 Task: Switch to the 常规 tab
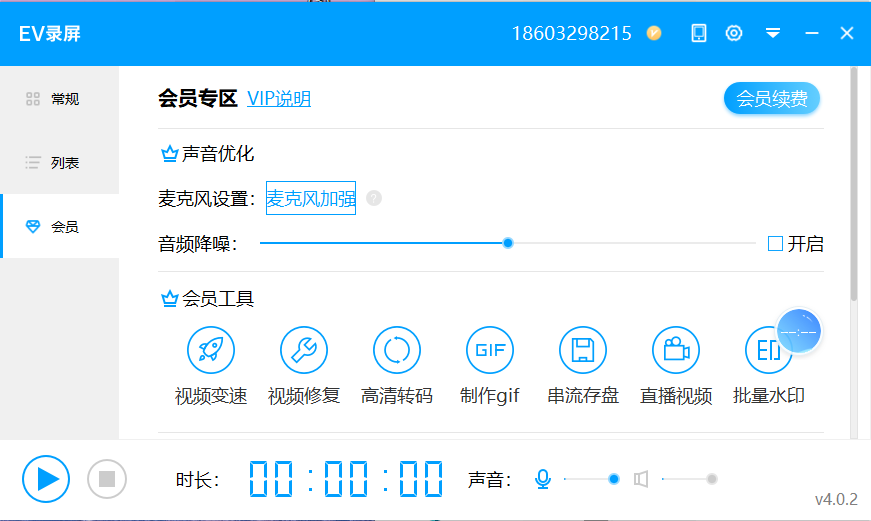point(59,99)
